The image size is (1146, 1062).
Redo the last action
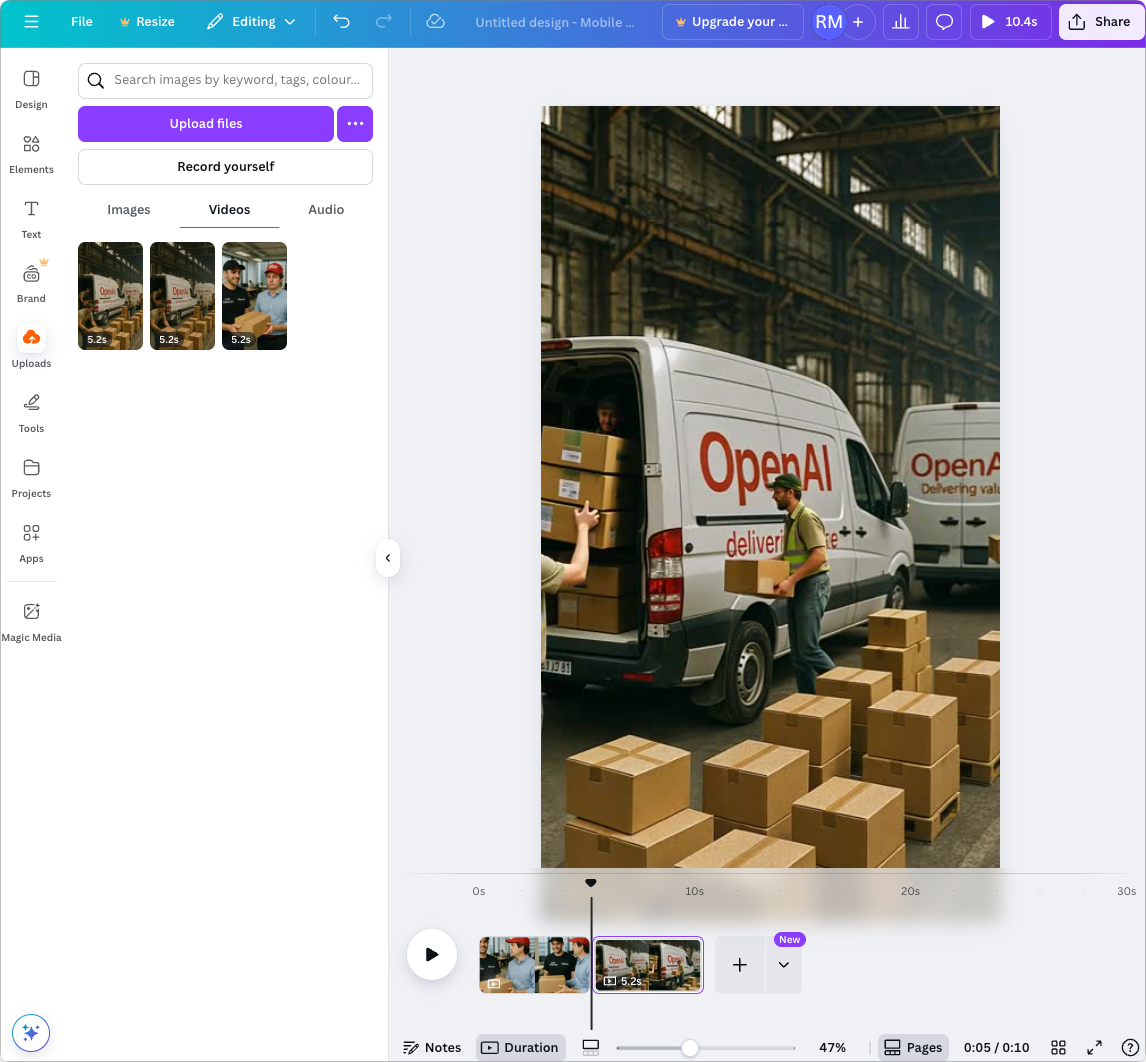tap(384, 22)
